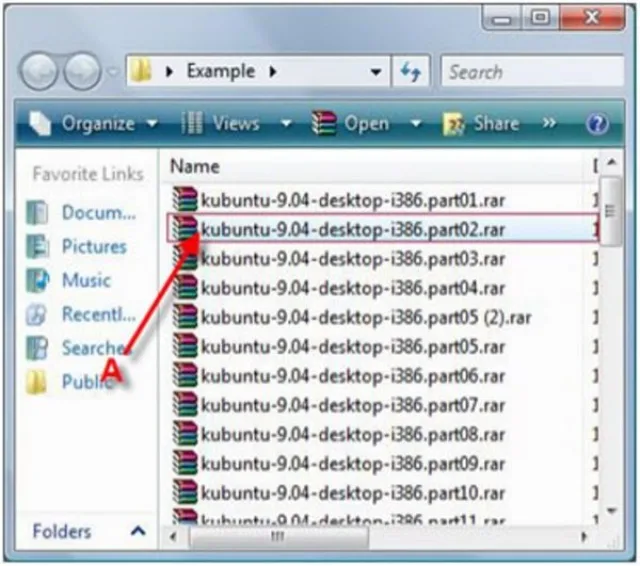
Task: Click the Public folder icon
Action: point(37,382)
